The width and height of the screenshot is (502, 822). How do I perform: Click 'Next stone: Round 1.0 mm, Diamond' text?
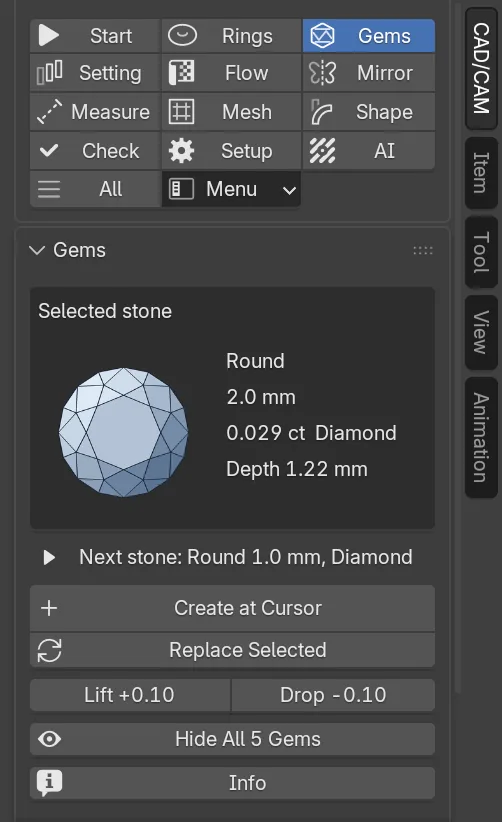click(246, 557)
